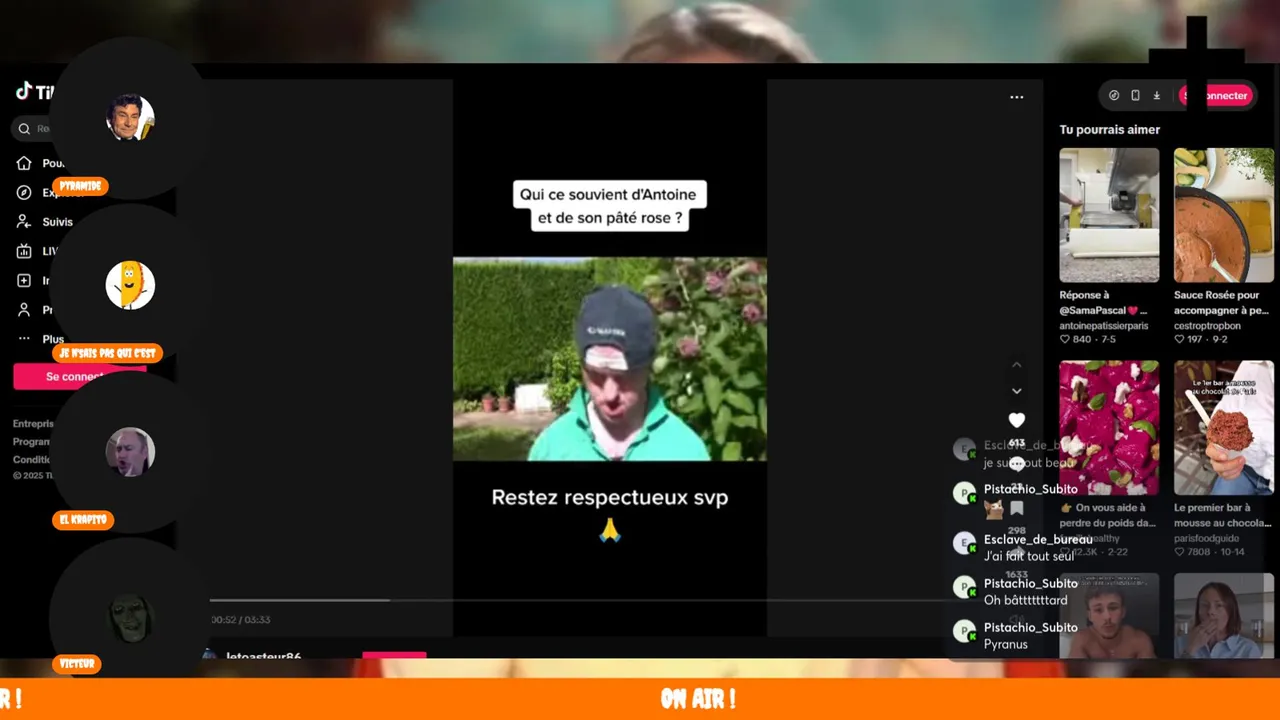
Task: Click the chat message 'J'ai fait tout seul'
Action: coord(1029,556)
